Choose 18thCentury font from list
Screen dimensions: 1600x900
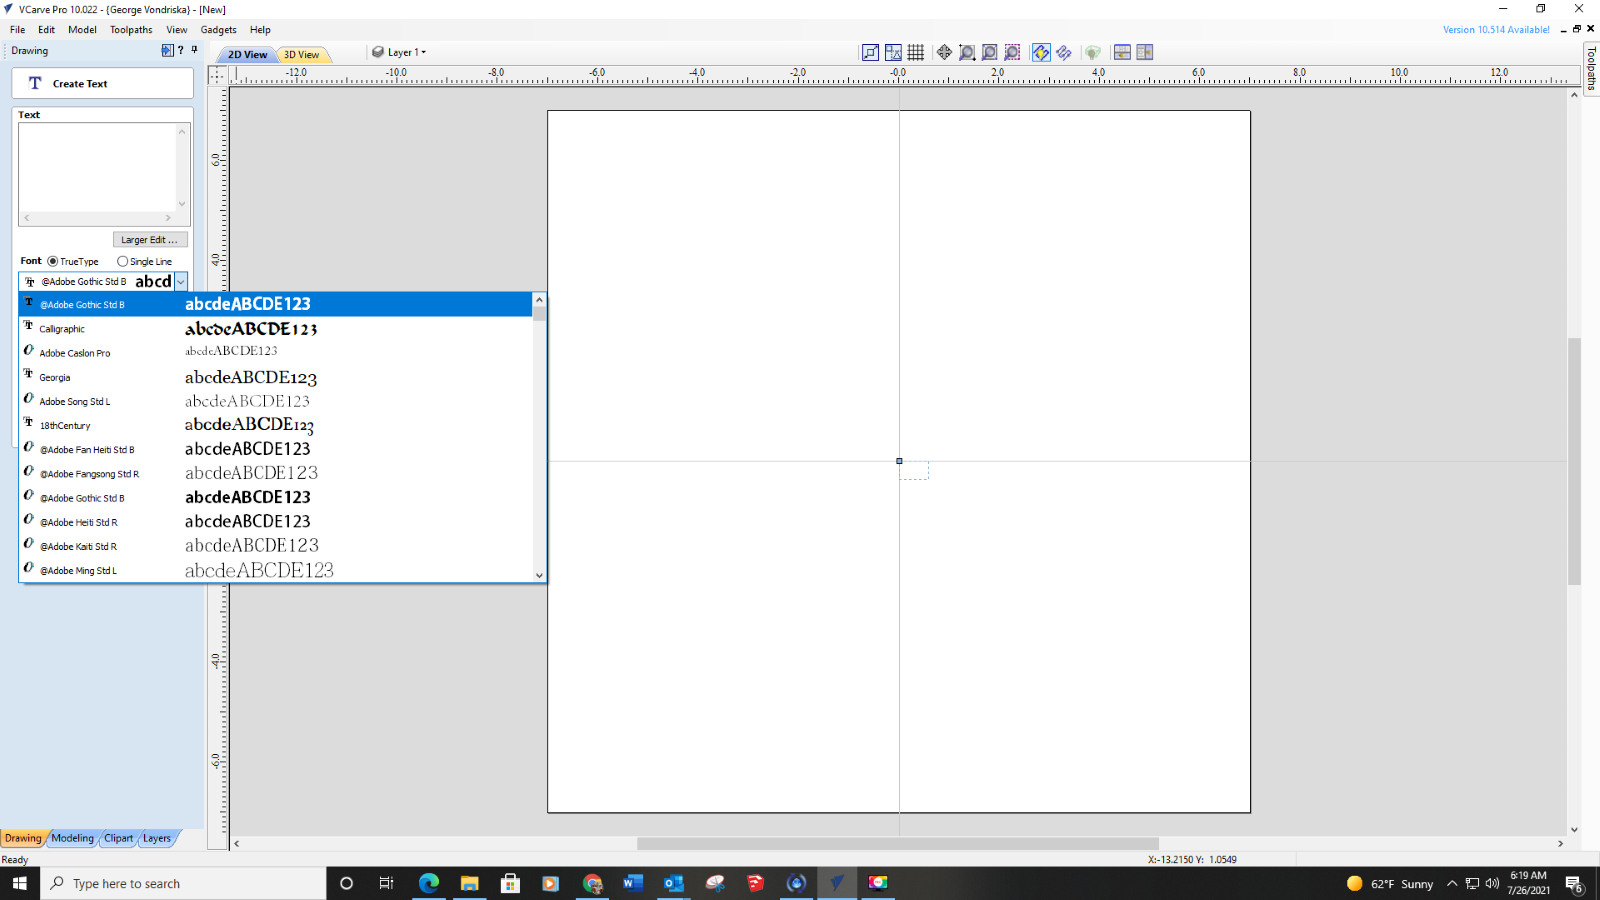[x=276, y=425]
